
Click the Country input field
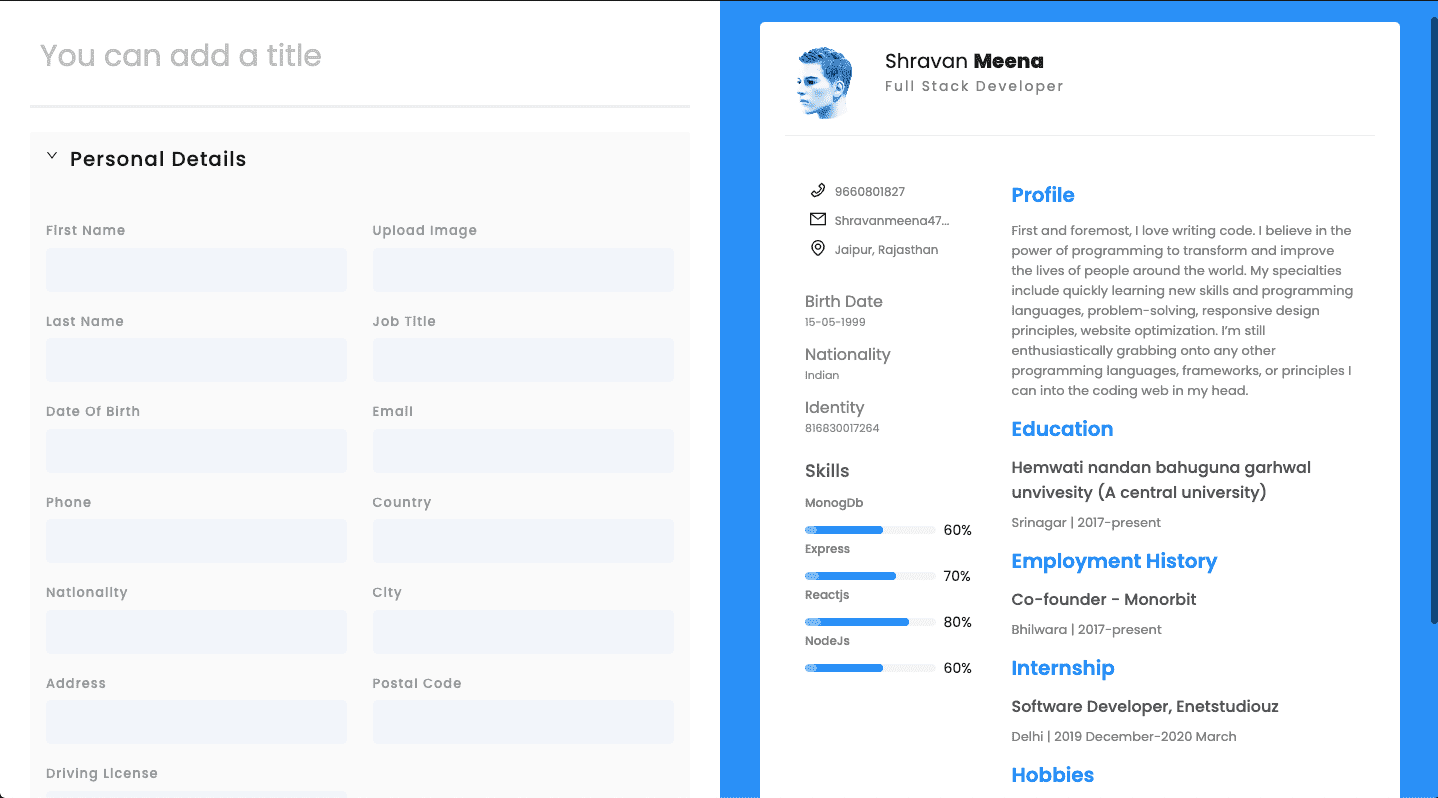[x=523, y=541]
